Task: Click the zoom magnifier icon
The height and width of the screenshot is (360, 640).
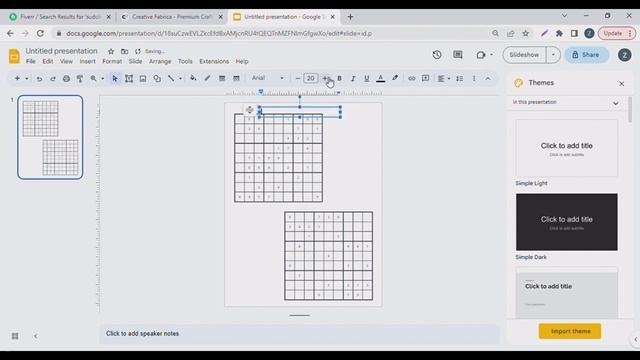Action: tap(93, 78)
